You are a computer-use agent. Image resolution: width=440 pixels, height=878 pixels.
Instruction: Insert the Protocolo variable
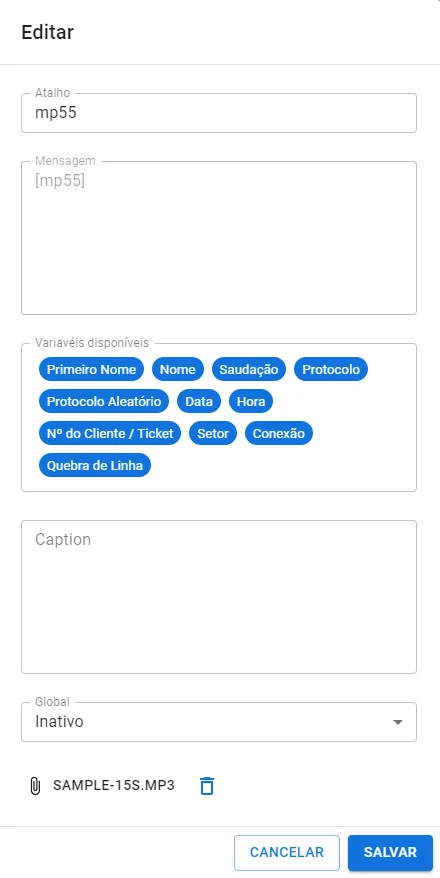[x=331, y=370]
